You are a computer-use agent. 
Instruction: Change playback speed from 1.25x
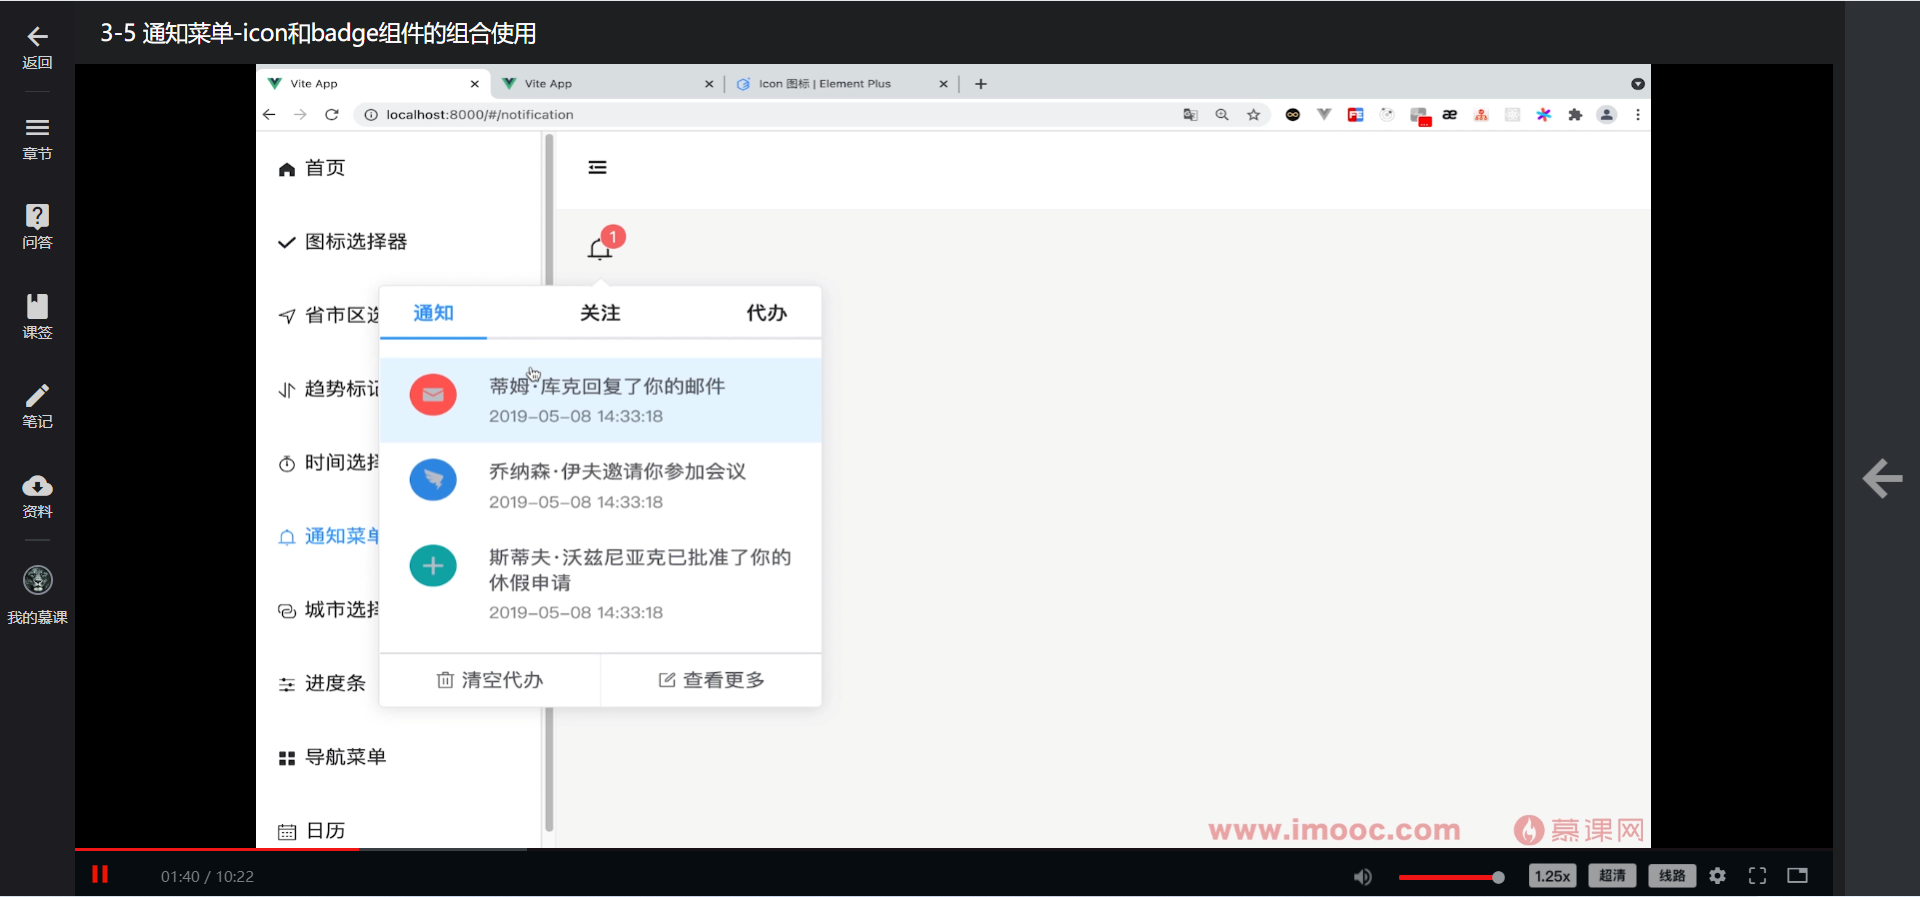[1552, 876]
